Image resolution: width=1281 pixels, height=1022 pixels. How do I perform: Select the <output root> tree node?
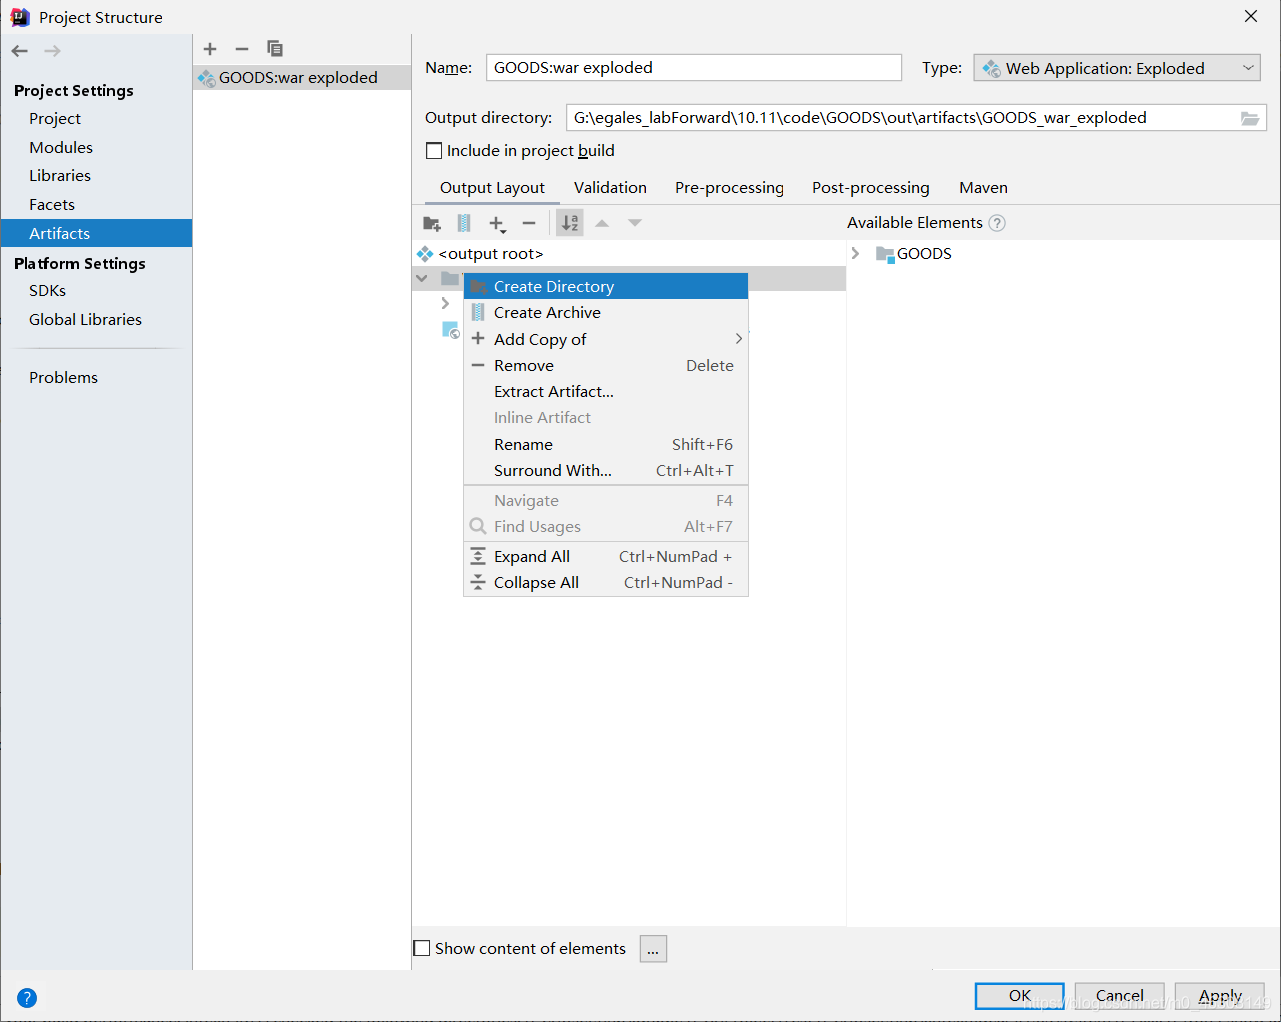[x=490, y=254]
